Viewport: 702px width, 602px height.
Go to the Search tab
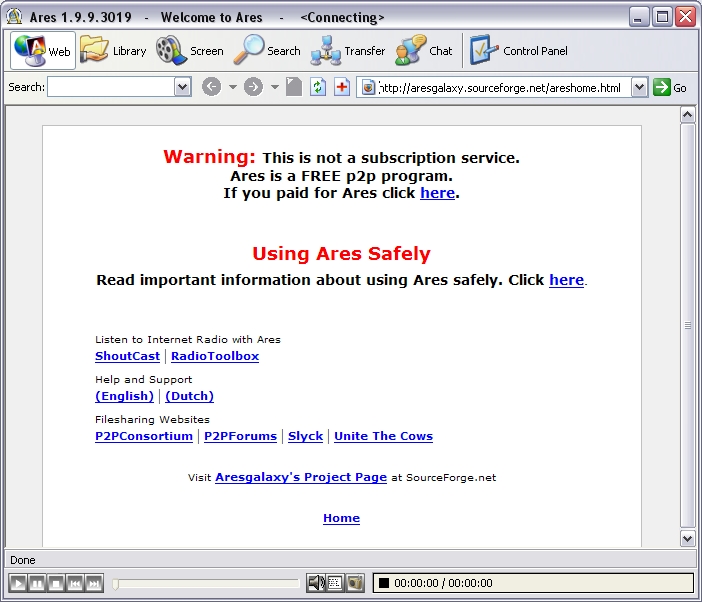[267, 51]
